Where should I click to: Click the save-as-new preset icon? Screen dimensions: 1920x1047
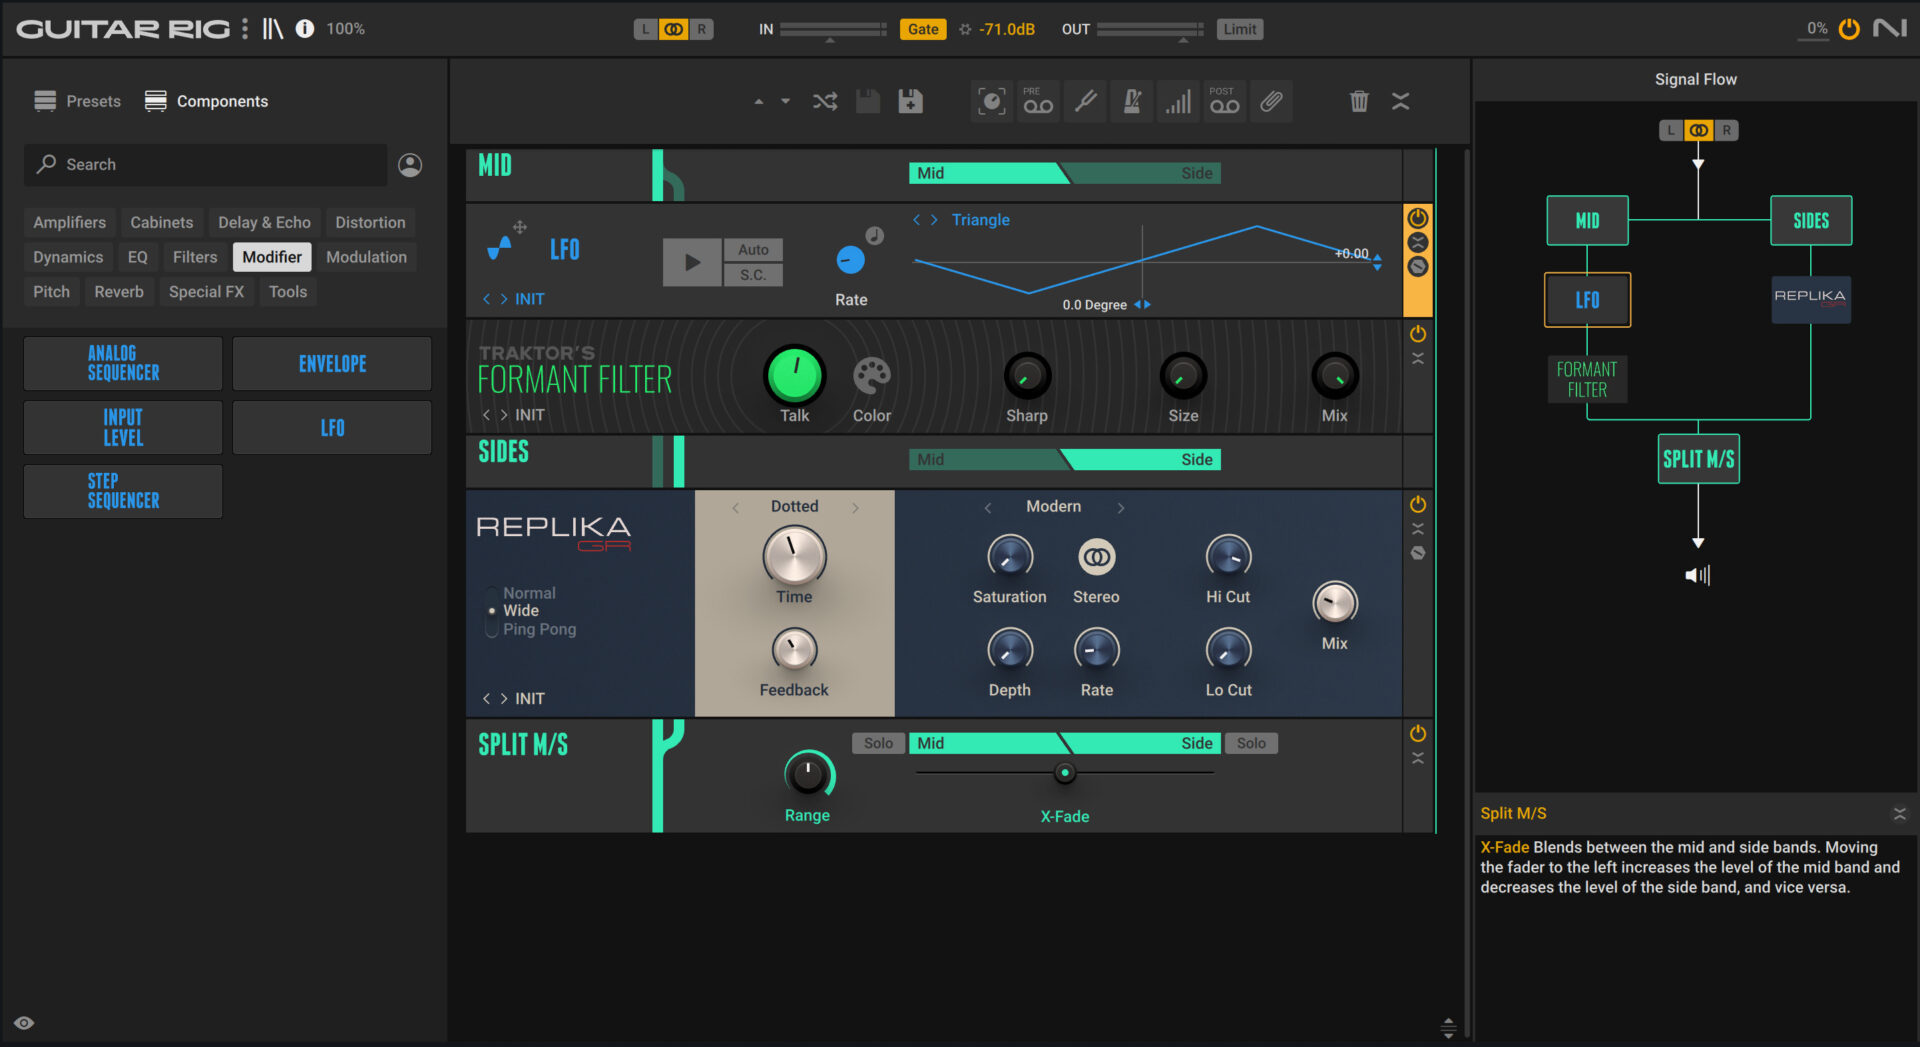point(911,101)
